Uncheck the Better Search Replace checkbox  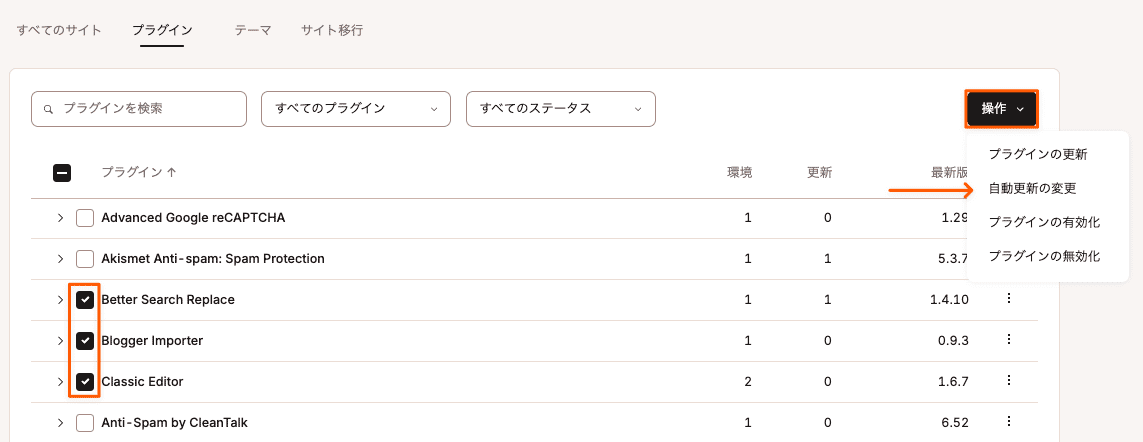pos(85,300)
